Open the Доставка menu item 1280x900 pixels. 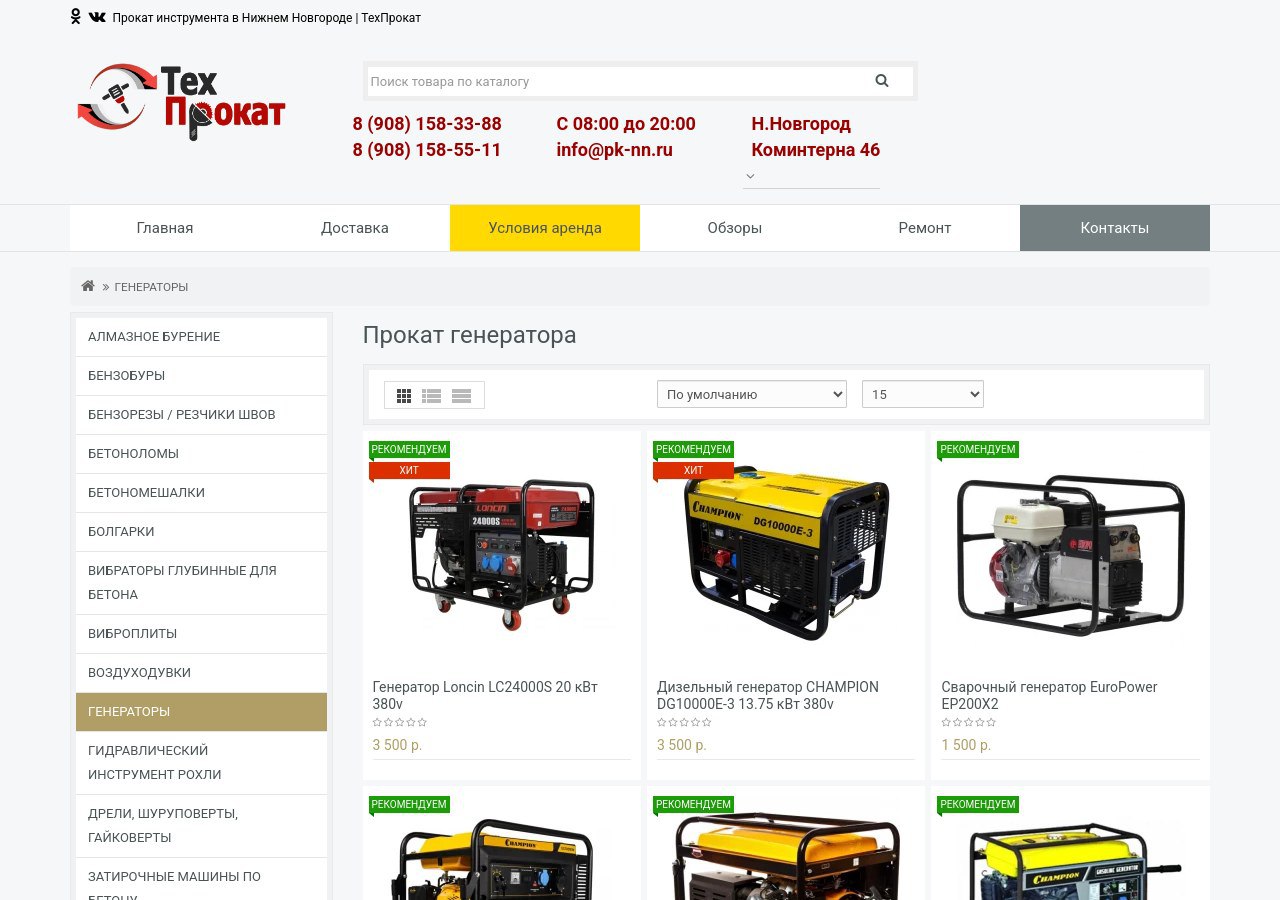point(355,228)
